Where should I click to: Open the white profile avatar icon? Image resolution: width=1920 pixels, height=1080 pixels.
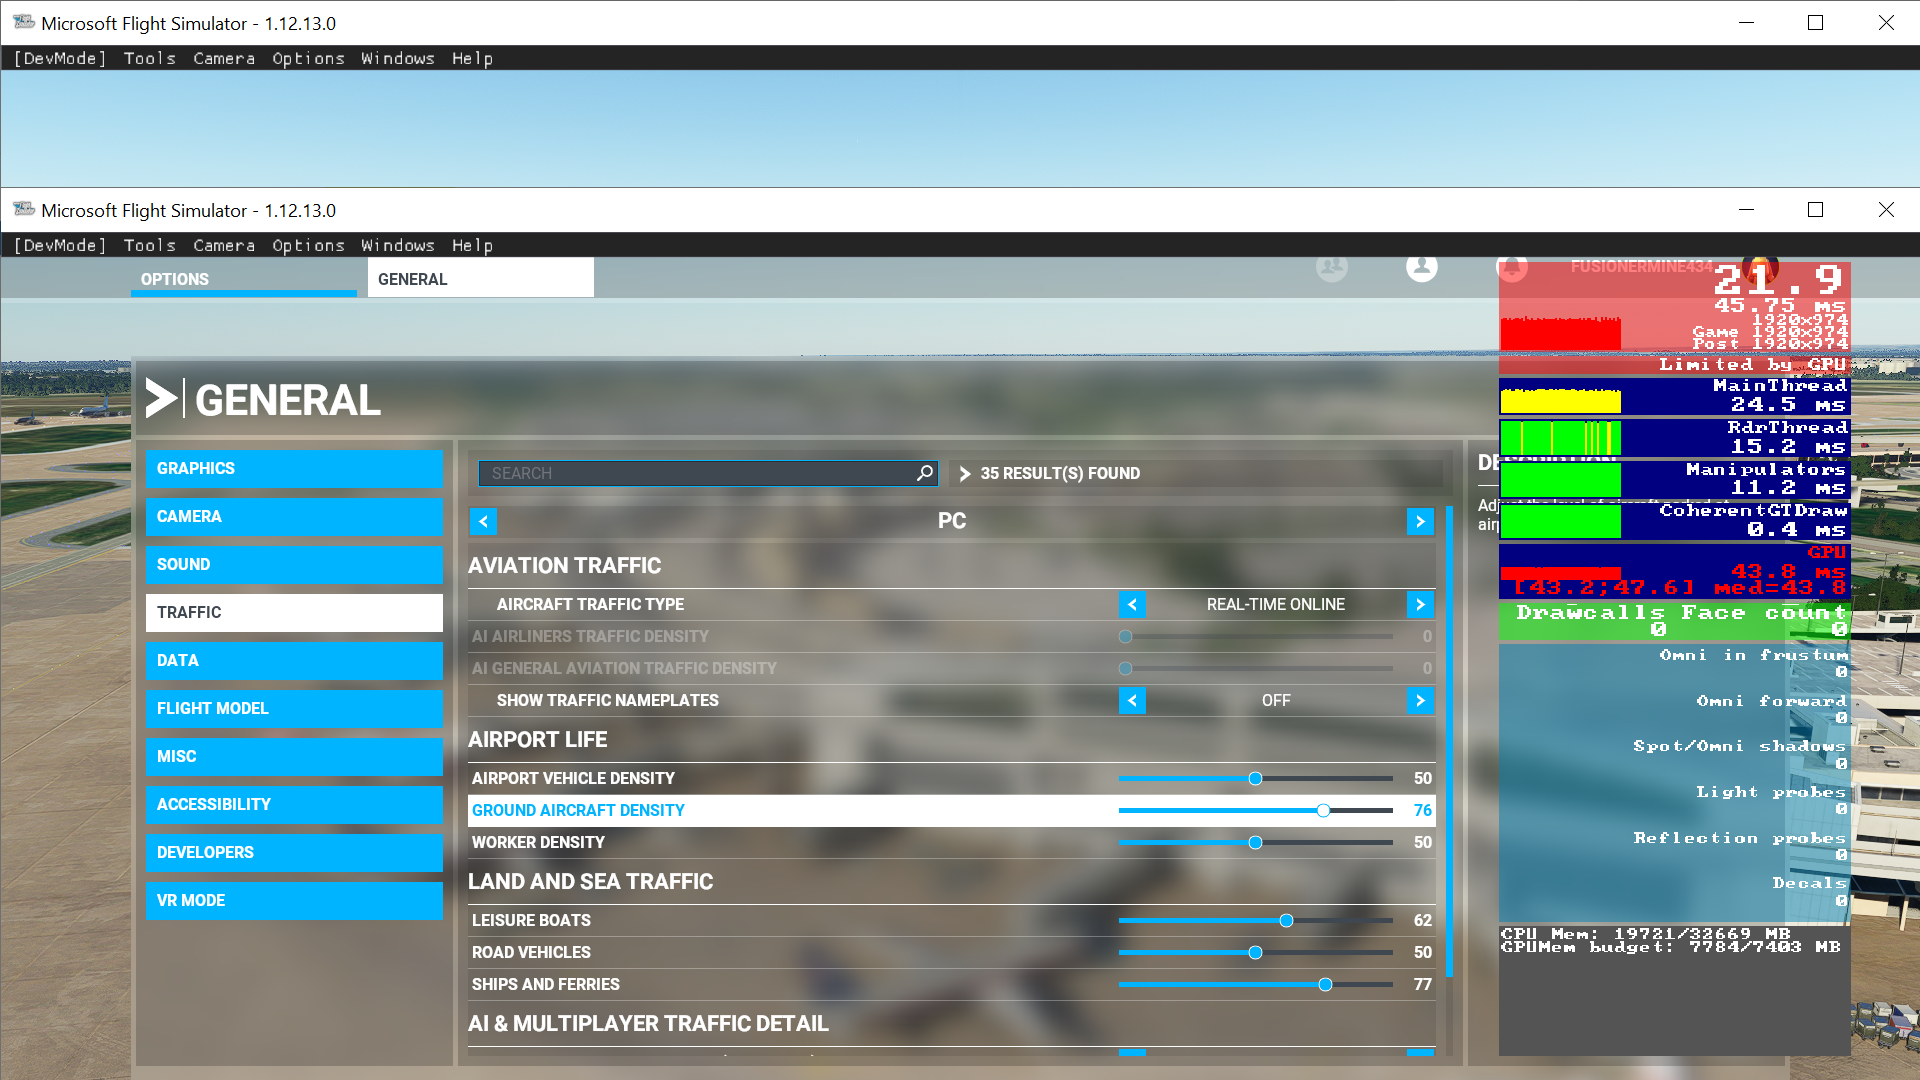click(1421, 267)
